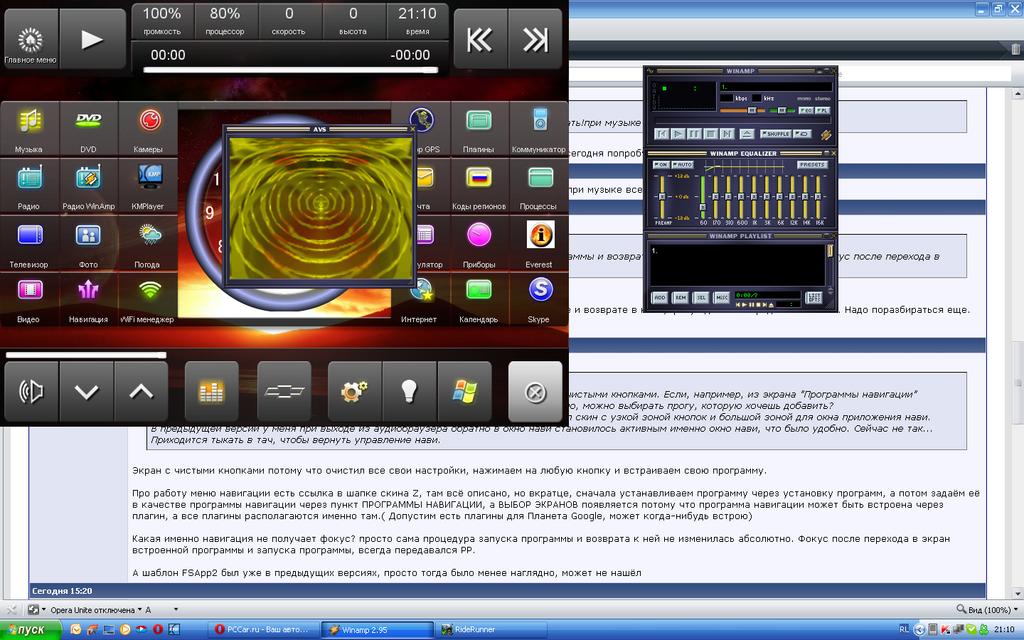The width and height of the screenshot is (1024, 640).
Task: Toggle the equalizer AUTO button
Action: click(683, 165)
